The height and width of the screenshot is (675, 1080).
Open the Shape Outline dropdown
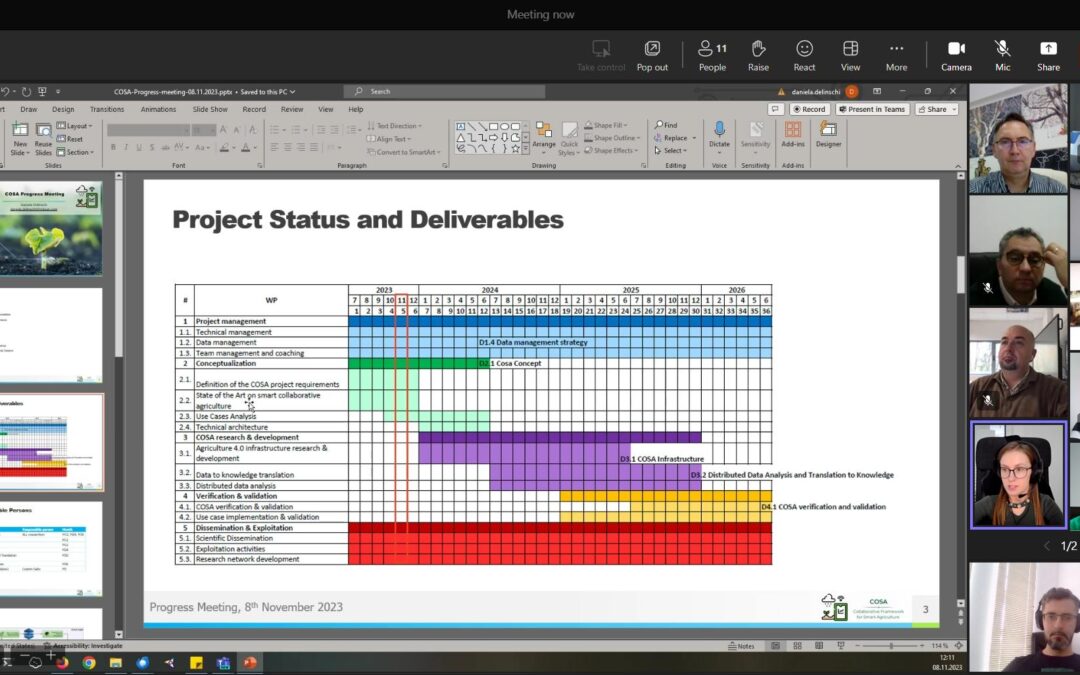[x=614, y=138]
